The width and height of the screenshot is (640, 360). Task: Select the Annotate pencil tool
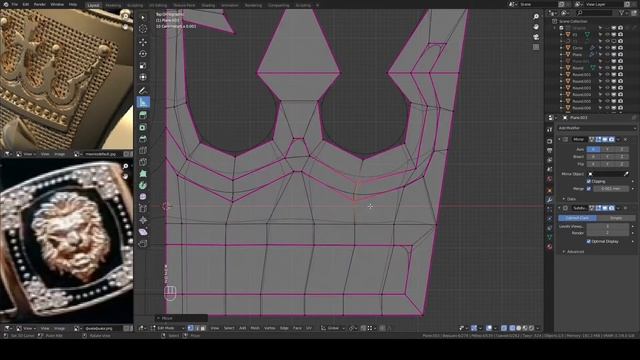pyautogui.click(x=143, y=90)
